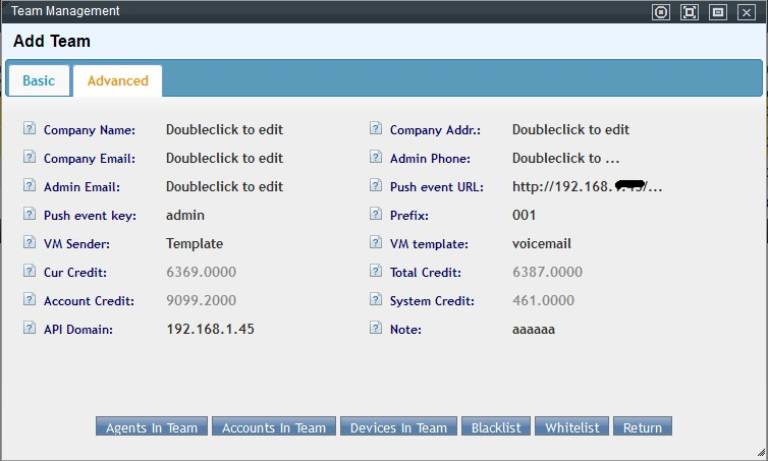
Task: Click help icon next to Prefix
Action: pyautogui.click(x=375, y=215)
